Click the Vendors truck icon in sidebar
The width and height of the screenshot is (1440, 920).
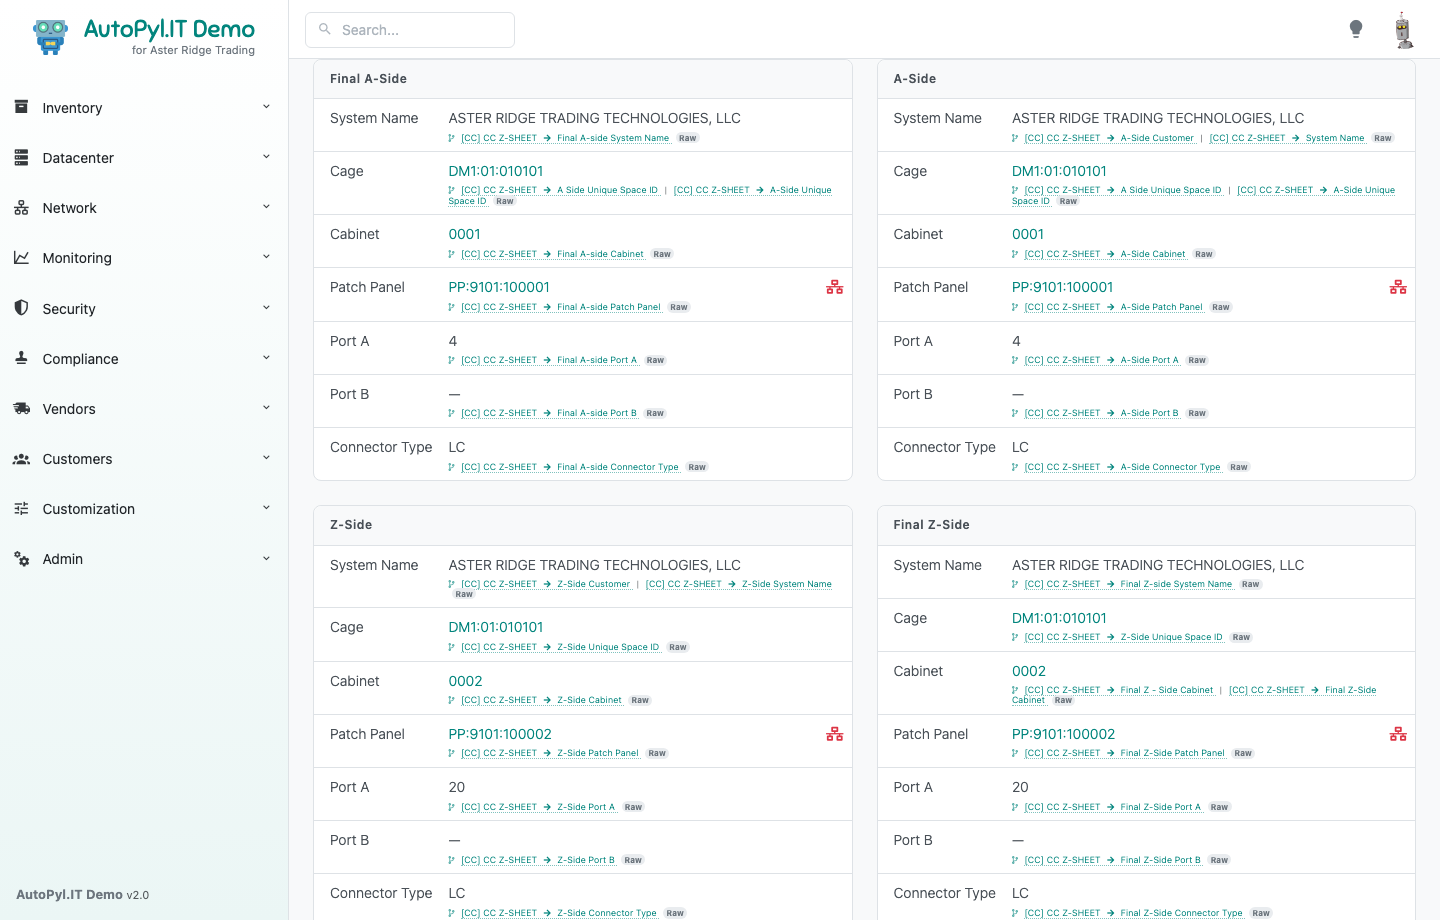click(21, 408)
